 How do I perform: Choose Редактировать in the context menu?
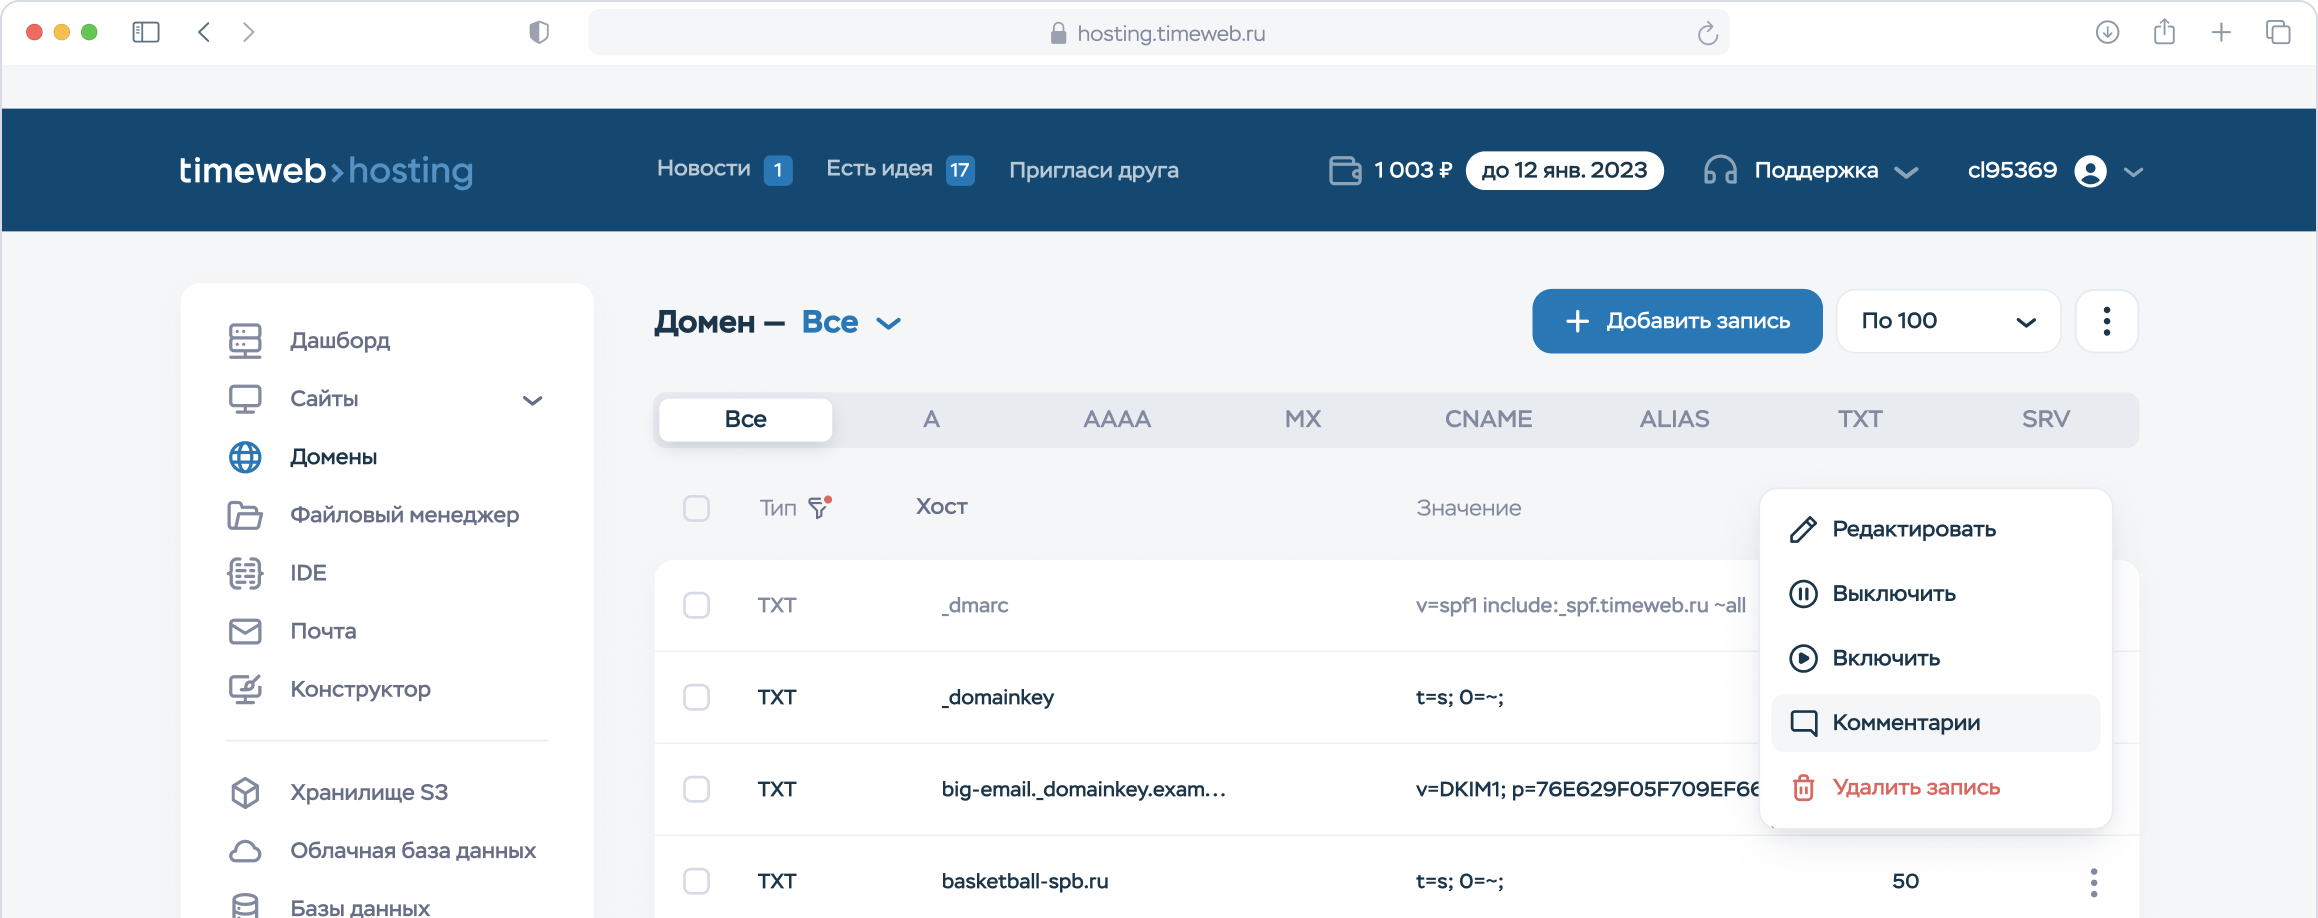(x=1935, y=529)
